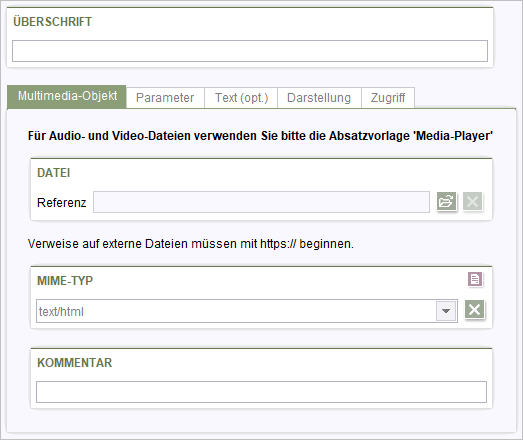The width and height of the screenshot is (523, 440).
Task: Click the MIME-TYP section heading
Action: click(65, 281)
